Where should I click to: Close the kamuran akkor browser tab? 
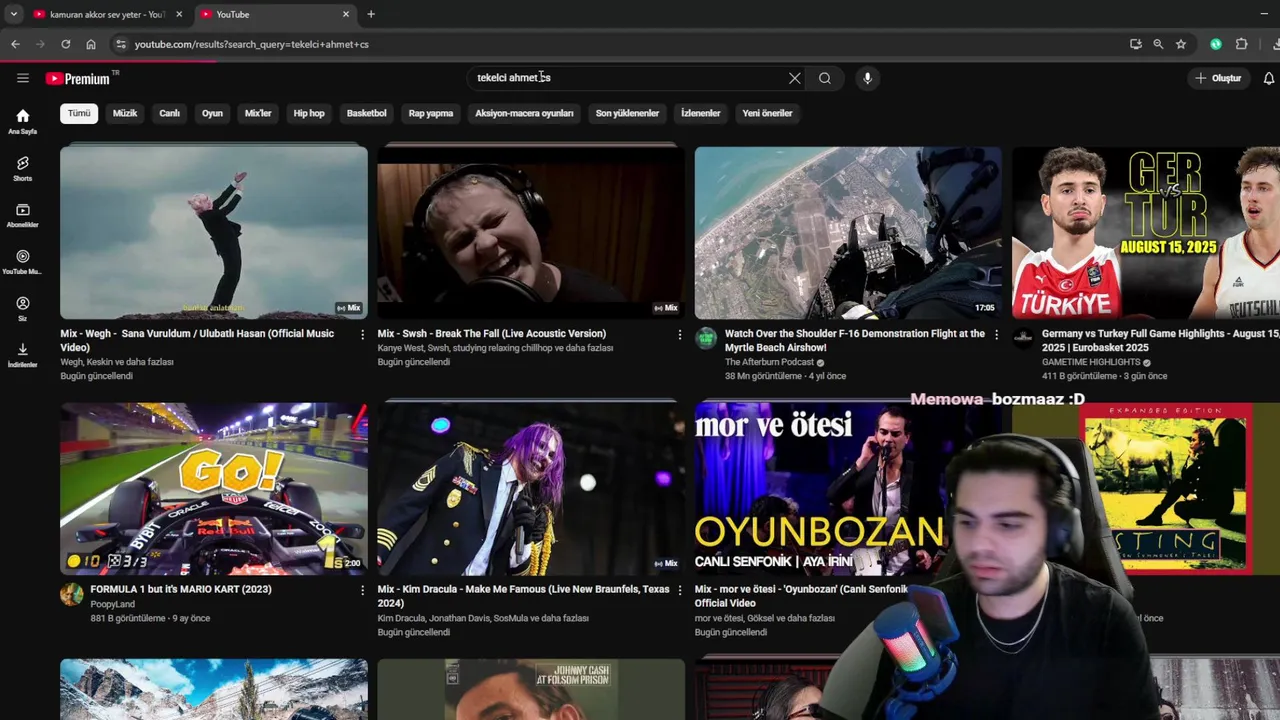click(x=178, y=14)
